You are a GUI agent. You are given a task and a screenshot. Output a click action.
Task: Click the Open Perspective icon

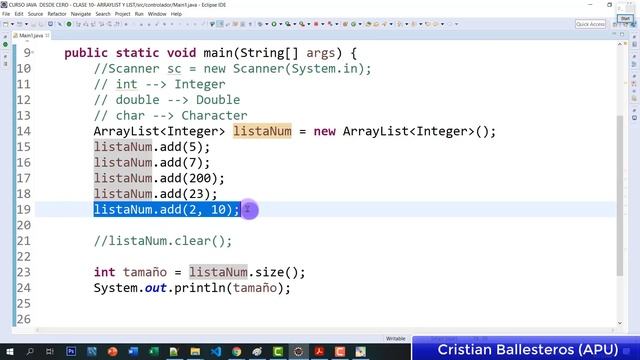pos(615,25)
